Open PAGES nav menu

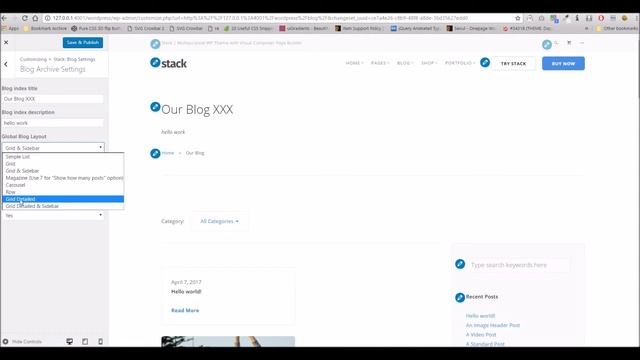380,63
